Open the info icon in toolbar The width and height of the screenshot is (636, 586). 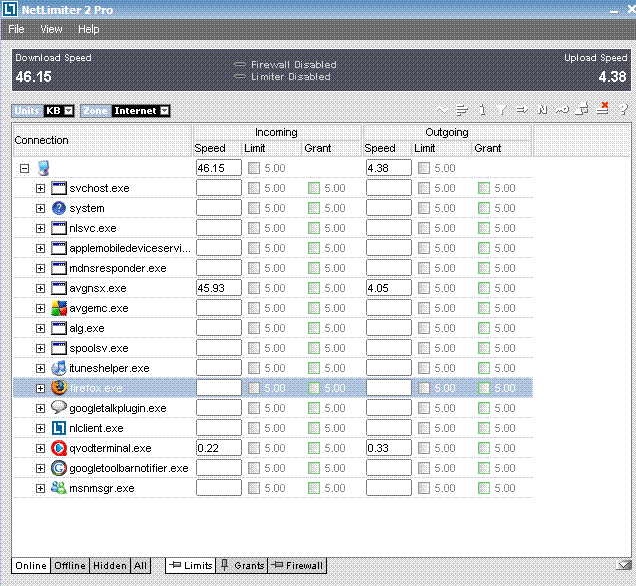[x=482, y=110]
